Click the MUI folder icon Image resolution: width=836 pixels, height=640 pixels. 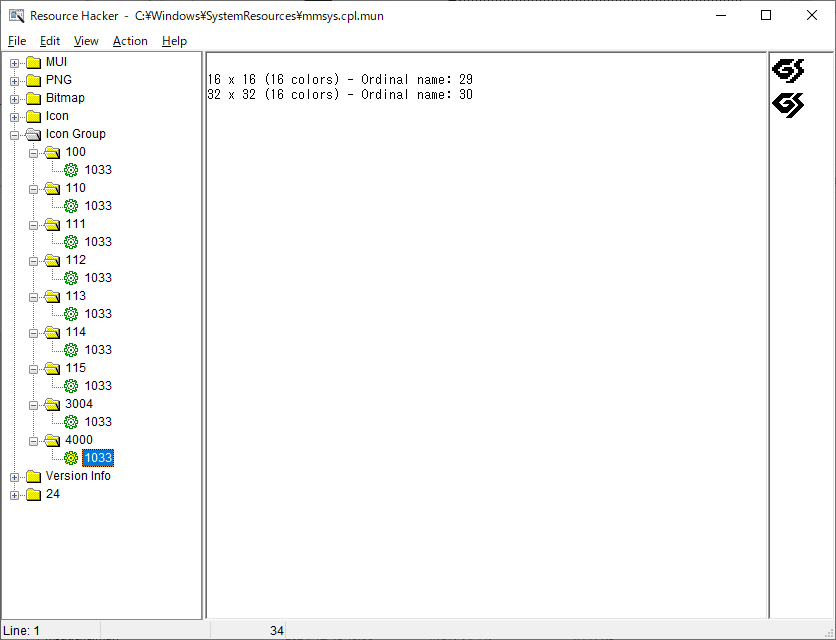[x=34, y=62]
